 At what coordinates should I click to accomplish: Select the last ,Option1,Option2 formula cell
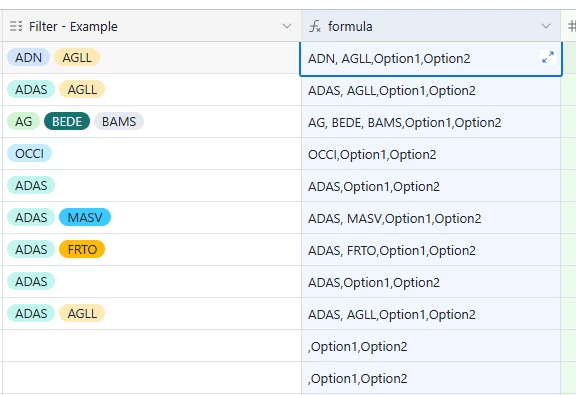tap(431, 378)
